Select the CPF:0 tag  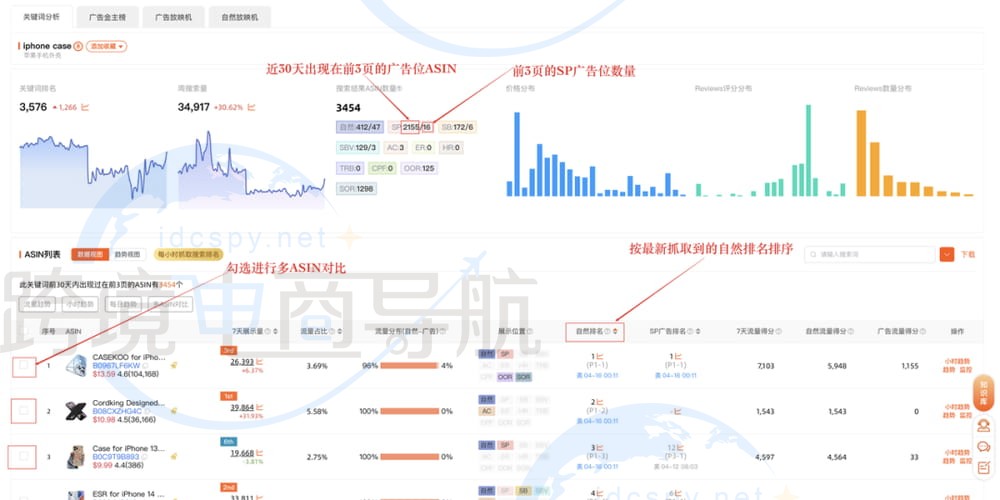coord(382,168)
